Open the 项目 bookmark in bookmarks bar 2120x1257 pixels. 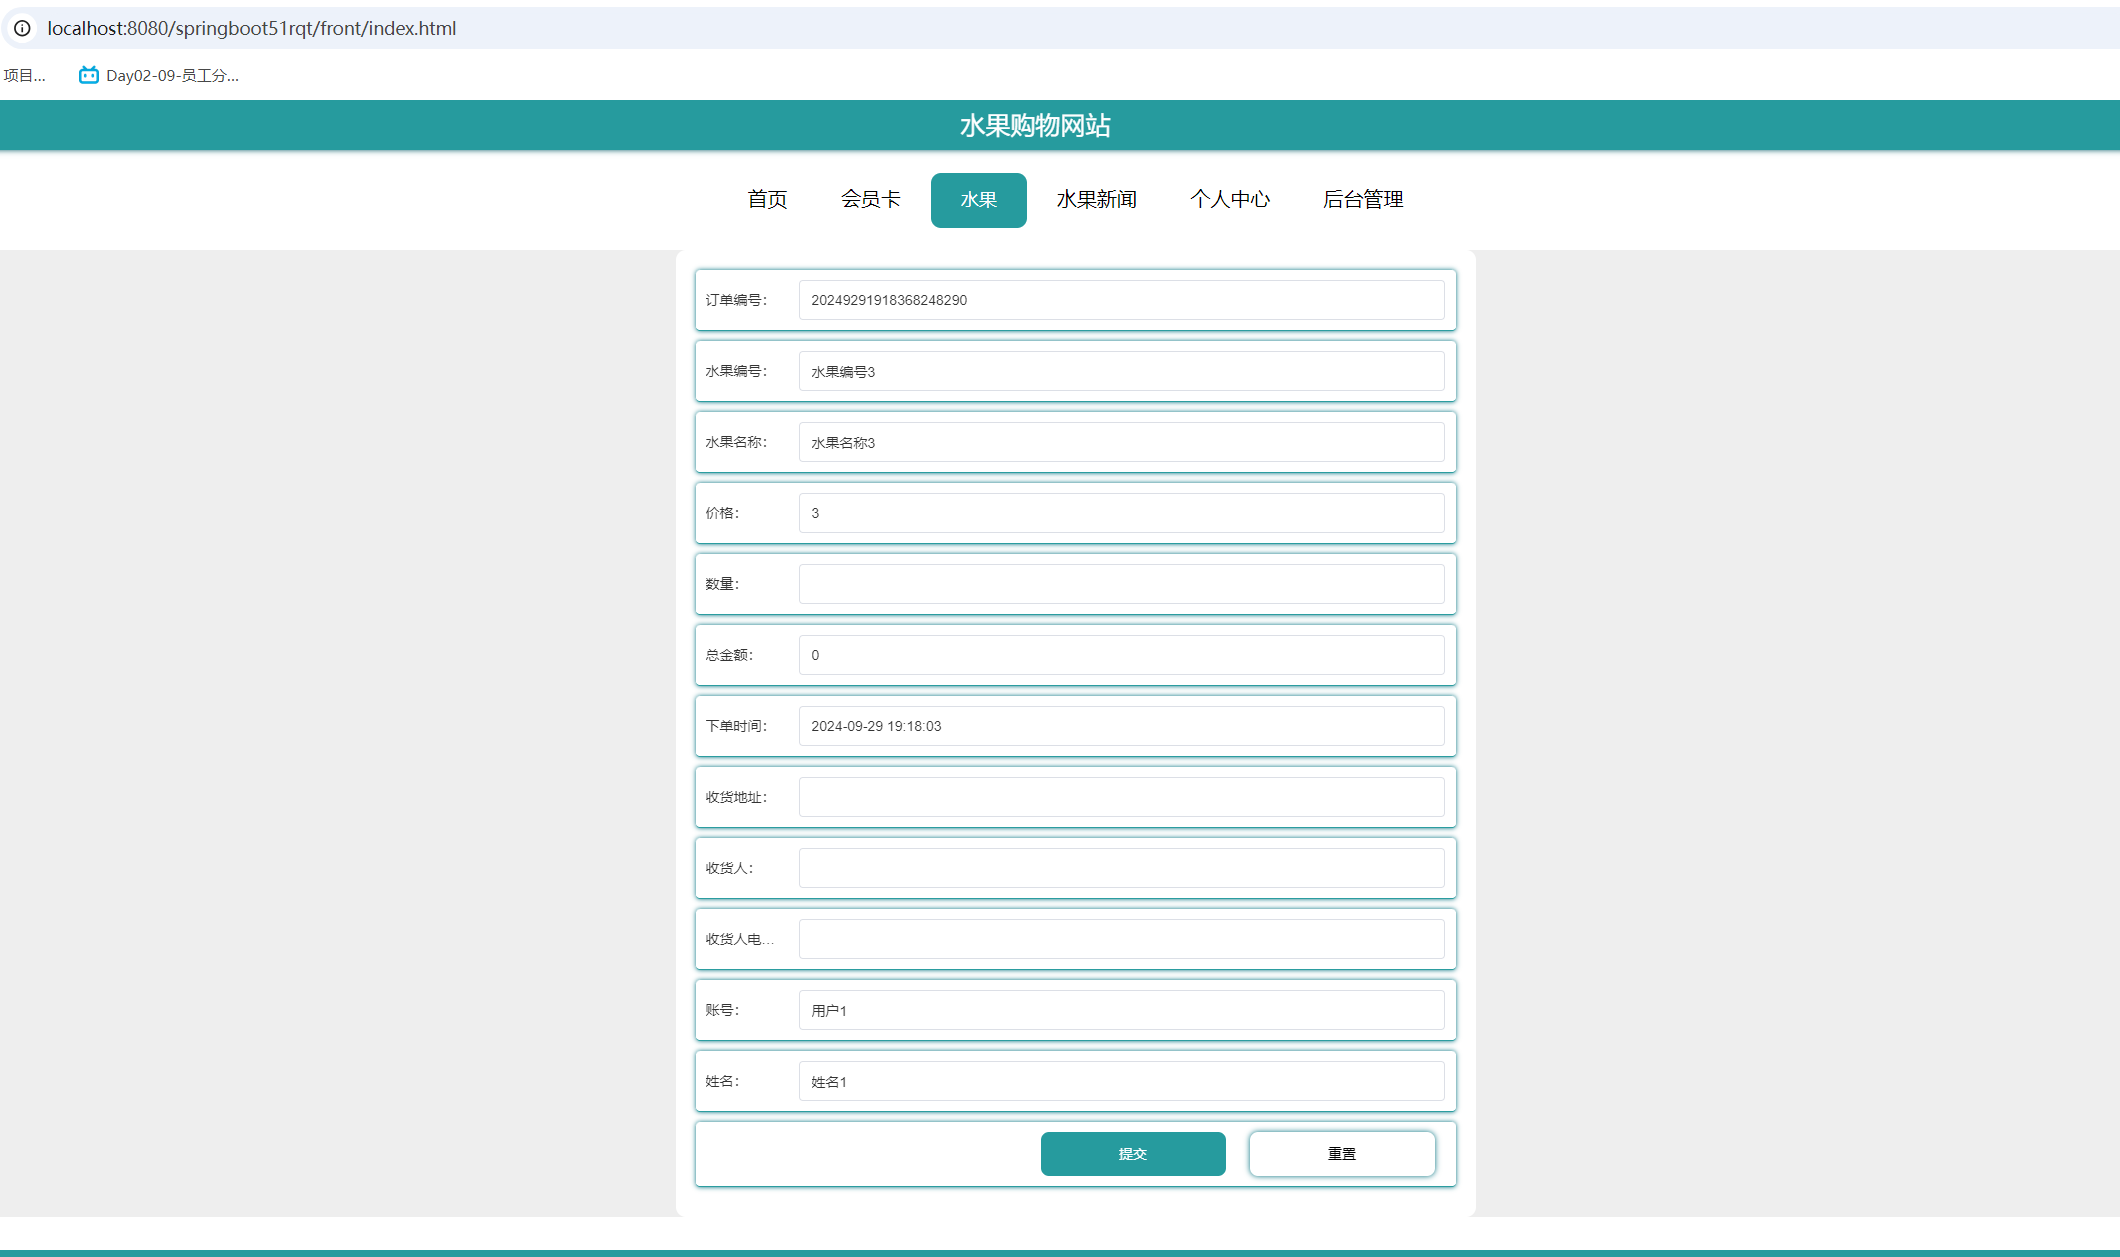pyautogui.click(x=24, y=75)
